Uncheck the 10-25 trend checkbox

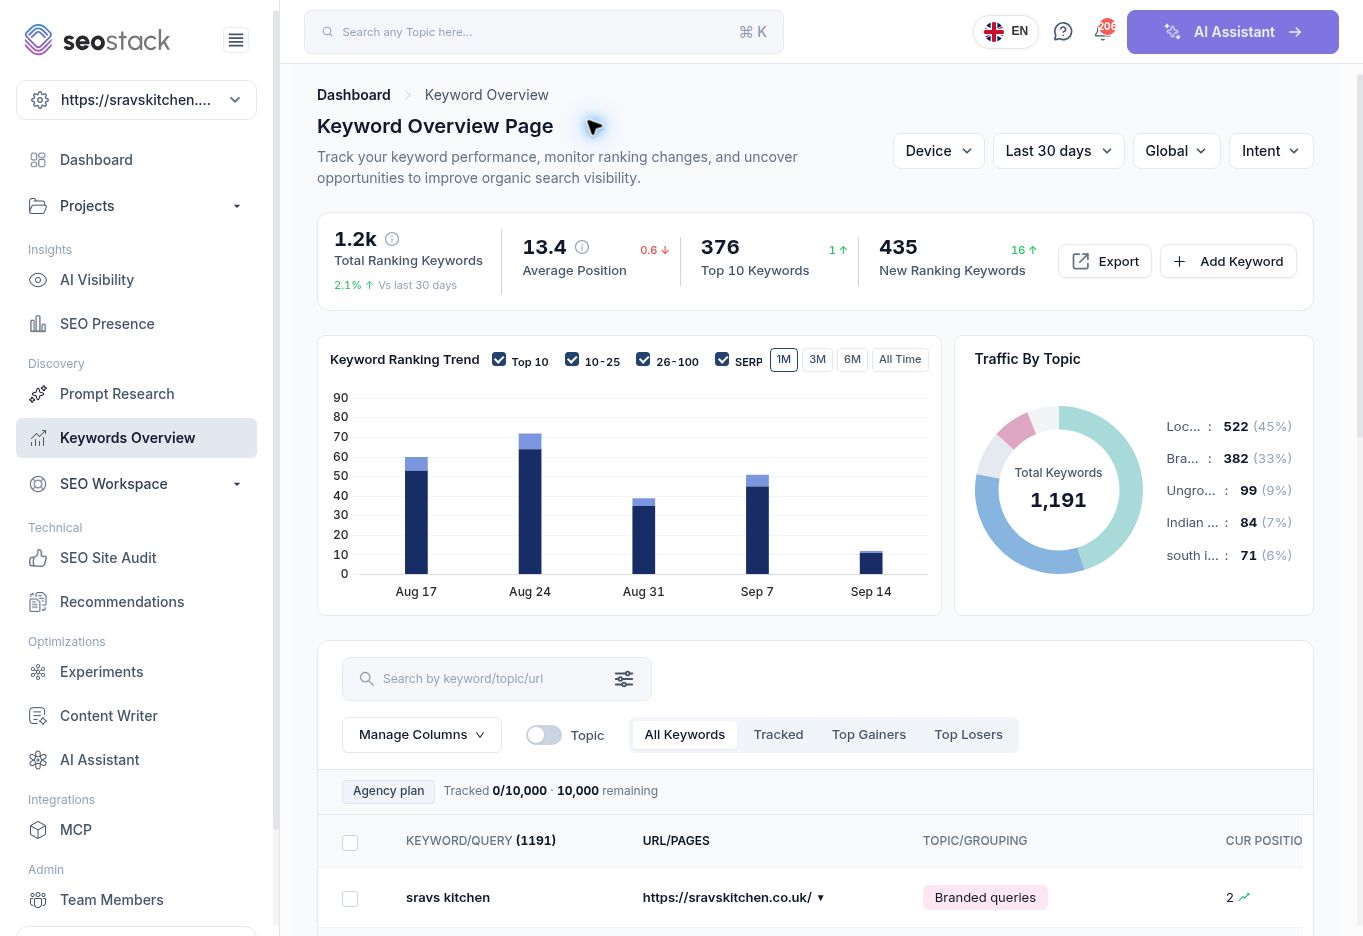point(572,360)
